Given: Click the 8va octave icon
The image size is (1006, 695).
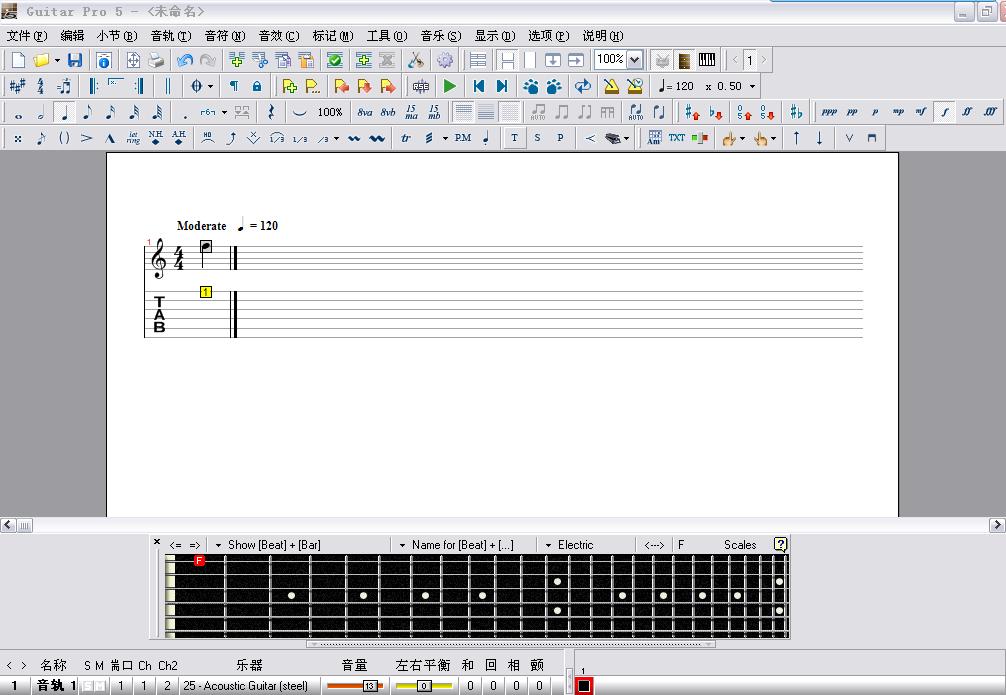Looking at the screenshot, I should point(365,112).
